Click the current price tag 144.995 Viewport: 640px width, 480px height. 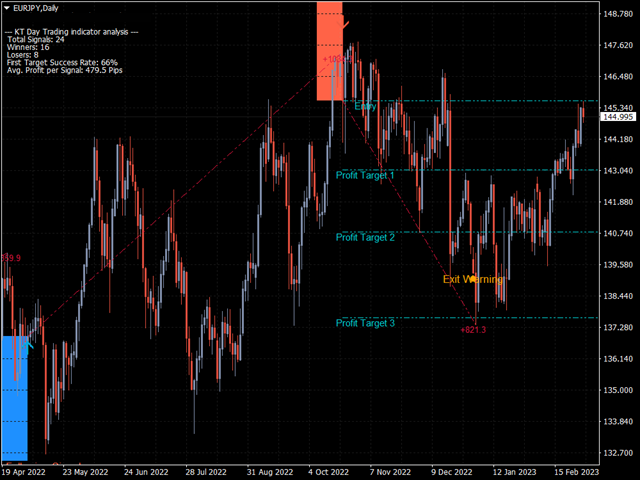[x=618, y=117]
